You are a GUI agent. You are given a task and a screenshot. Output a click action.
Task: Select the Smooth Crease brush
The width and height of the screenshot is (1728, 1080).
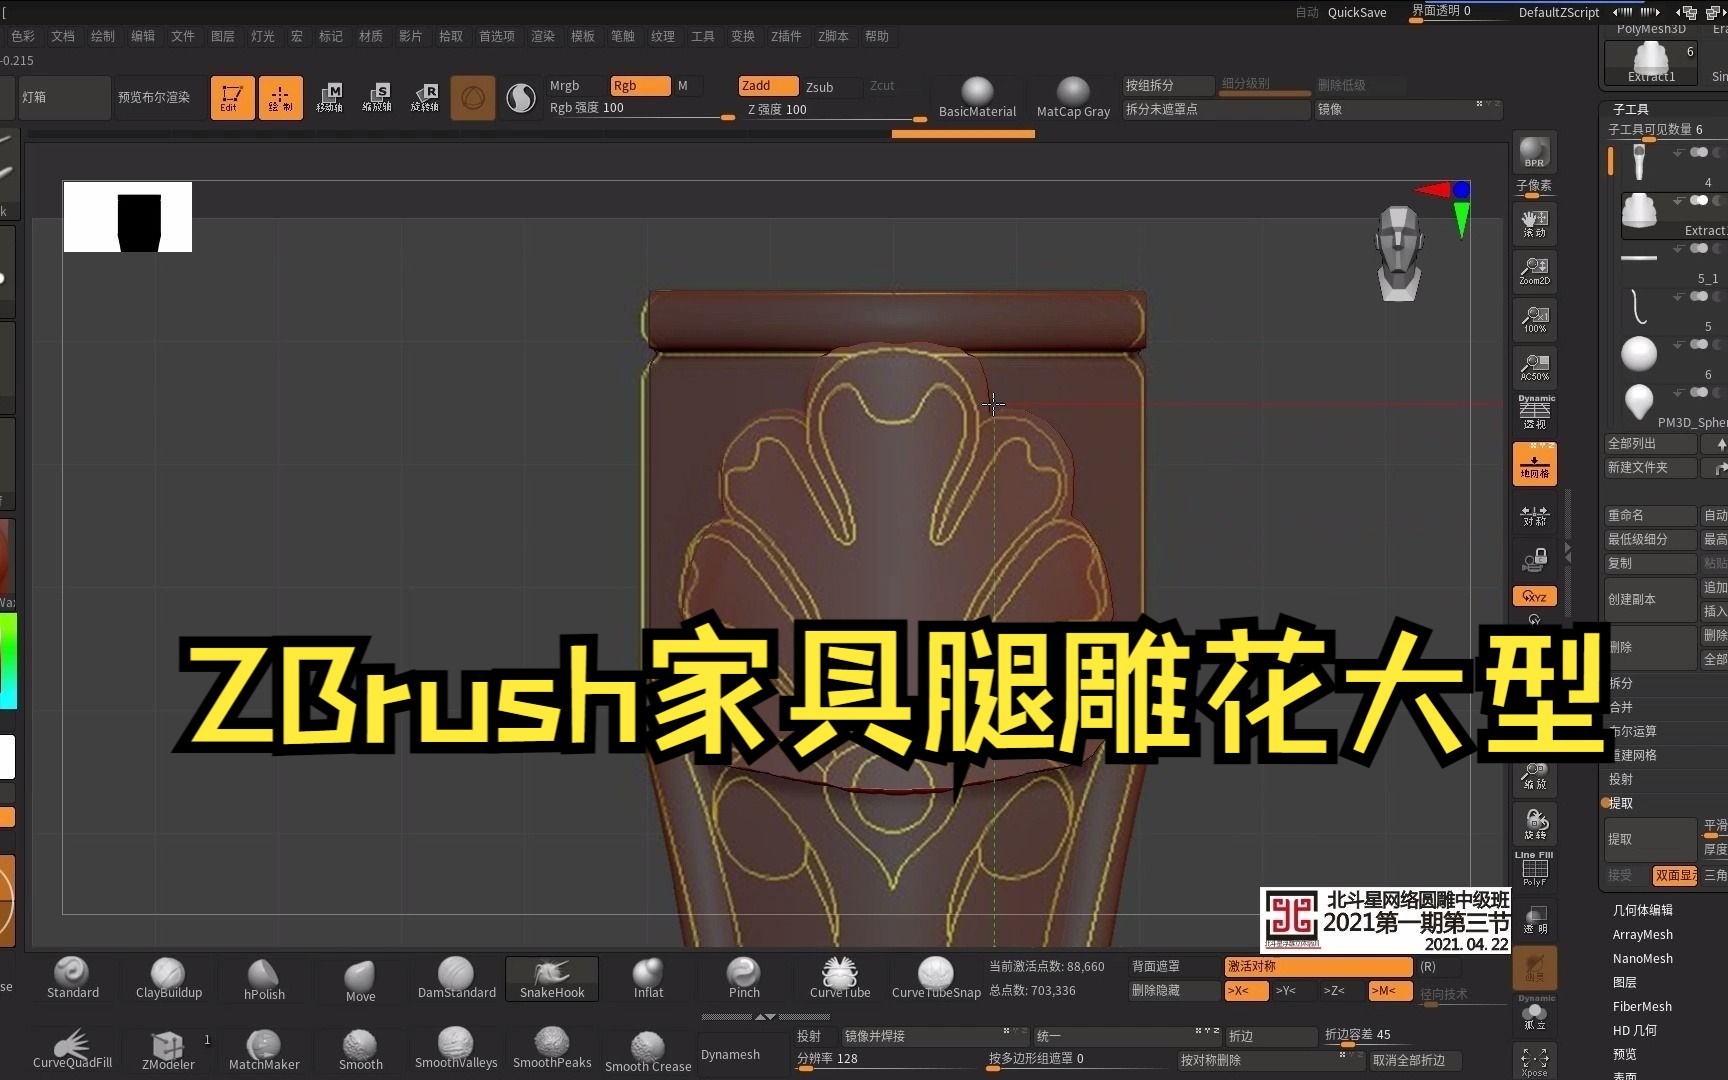pyautogui.click(x=648, y=1052)
